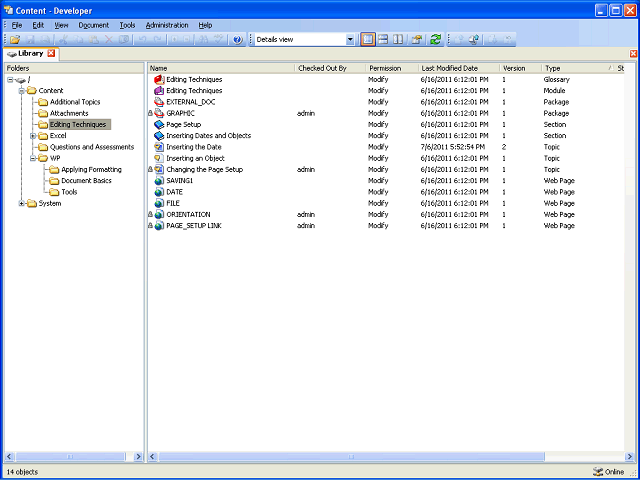This screenshot has height=480, width=640.
Task: Click the Page Setup section book icon
Action: click(159, 124)
